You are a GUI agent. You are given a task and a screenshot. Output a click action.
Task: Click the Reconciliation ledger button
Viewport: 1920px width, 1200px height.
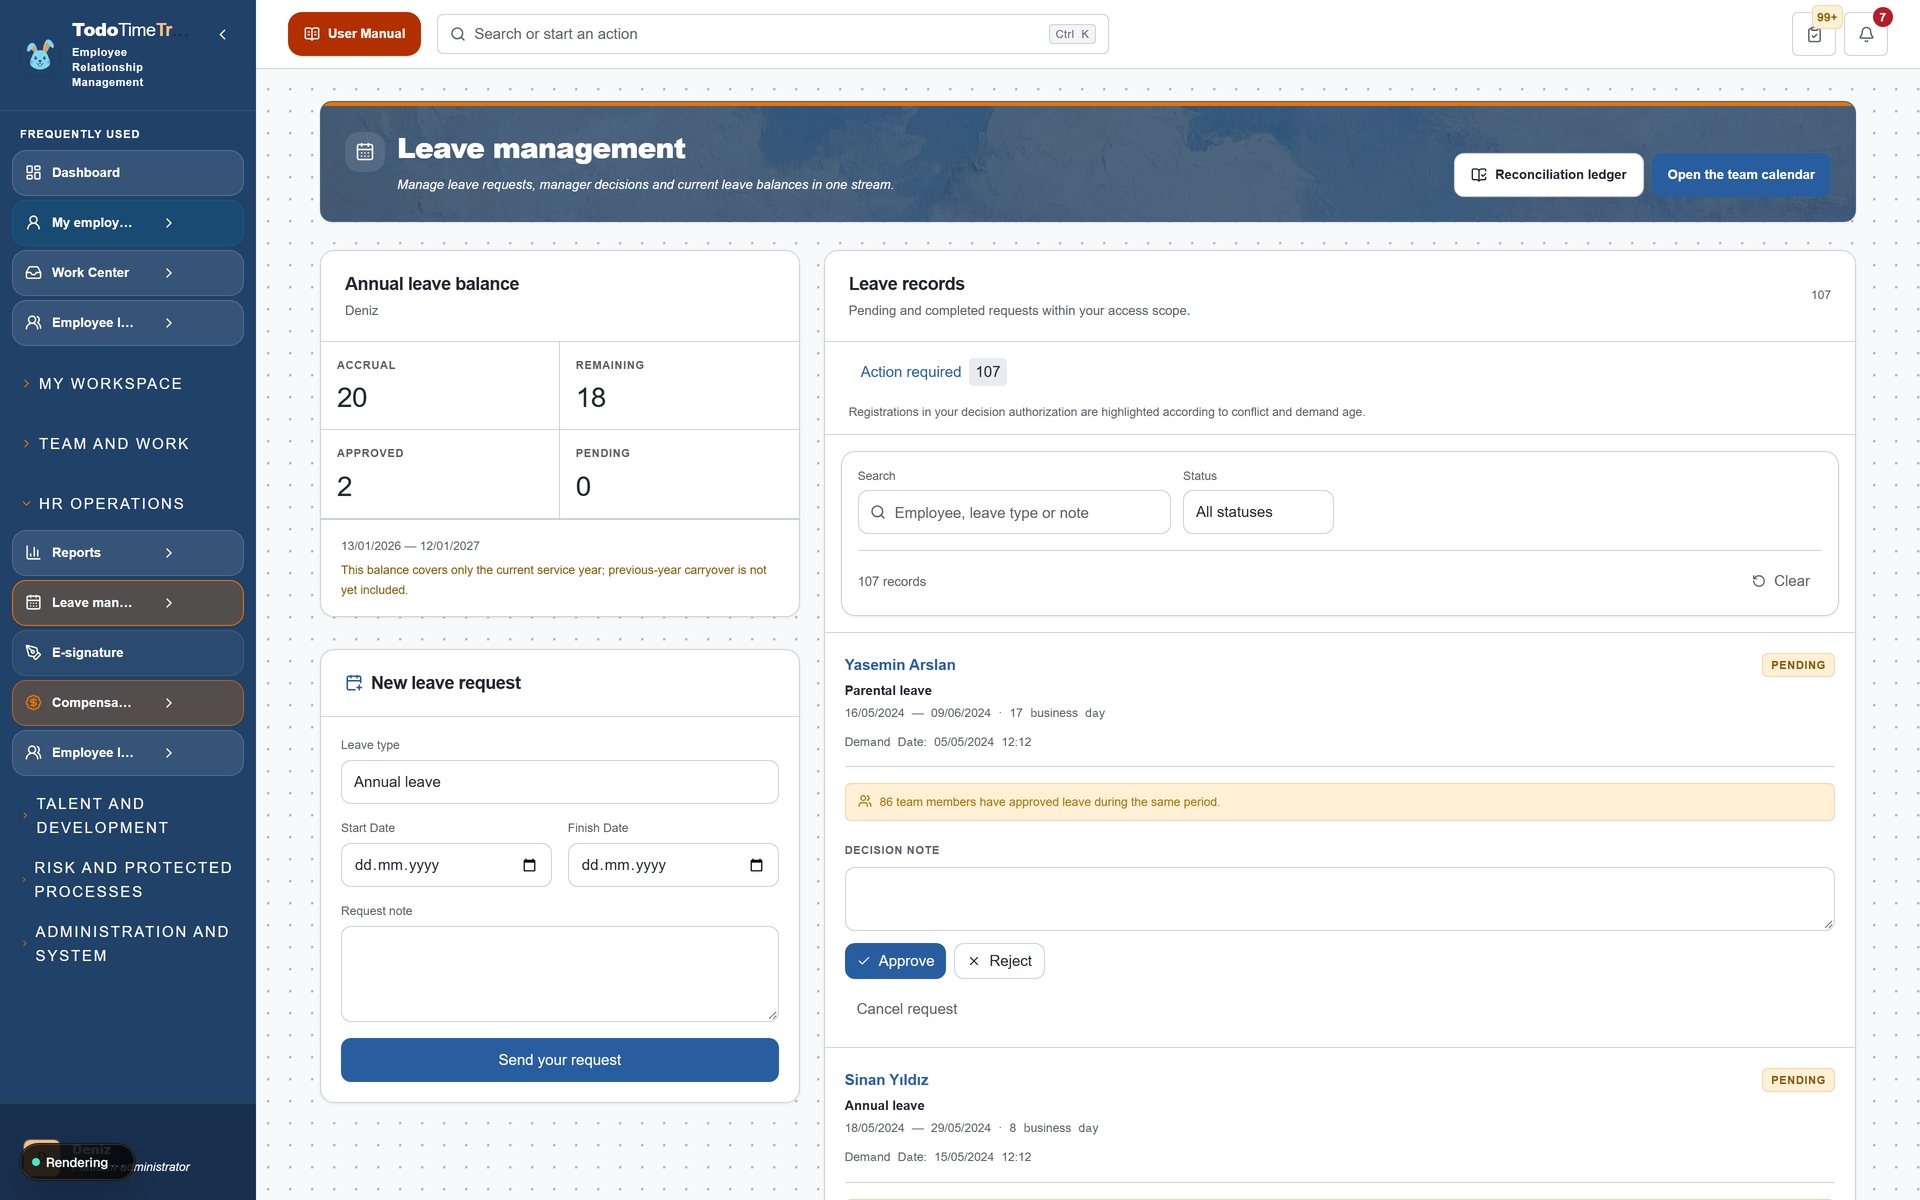pos(1548,175)
